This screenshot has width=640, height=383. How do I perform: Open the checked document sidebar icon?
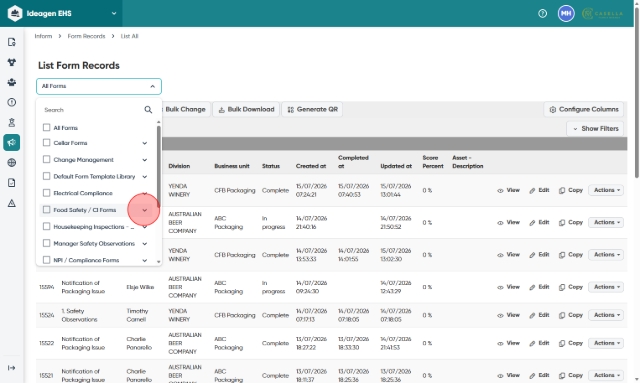tap(11, 183)
